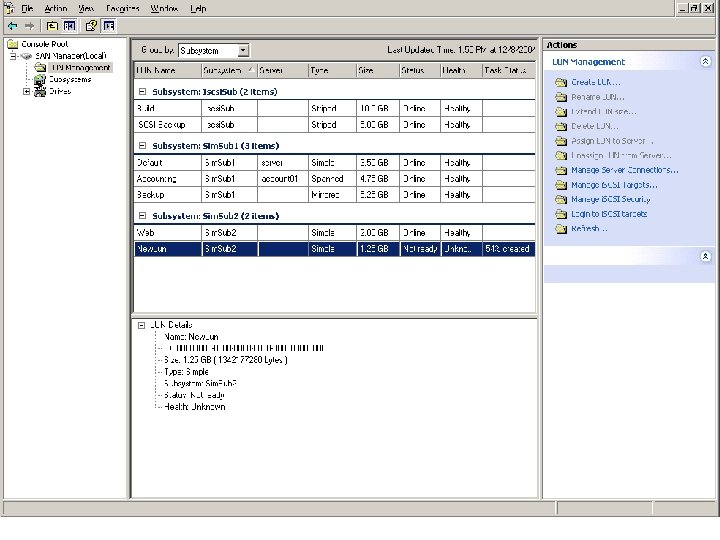Open the Group by dropdown
Viewport: 720px width, 540px height.
[243, 50]
